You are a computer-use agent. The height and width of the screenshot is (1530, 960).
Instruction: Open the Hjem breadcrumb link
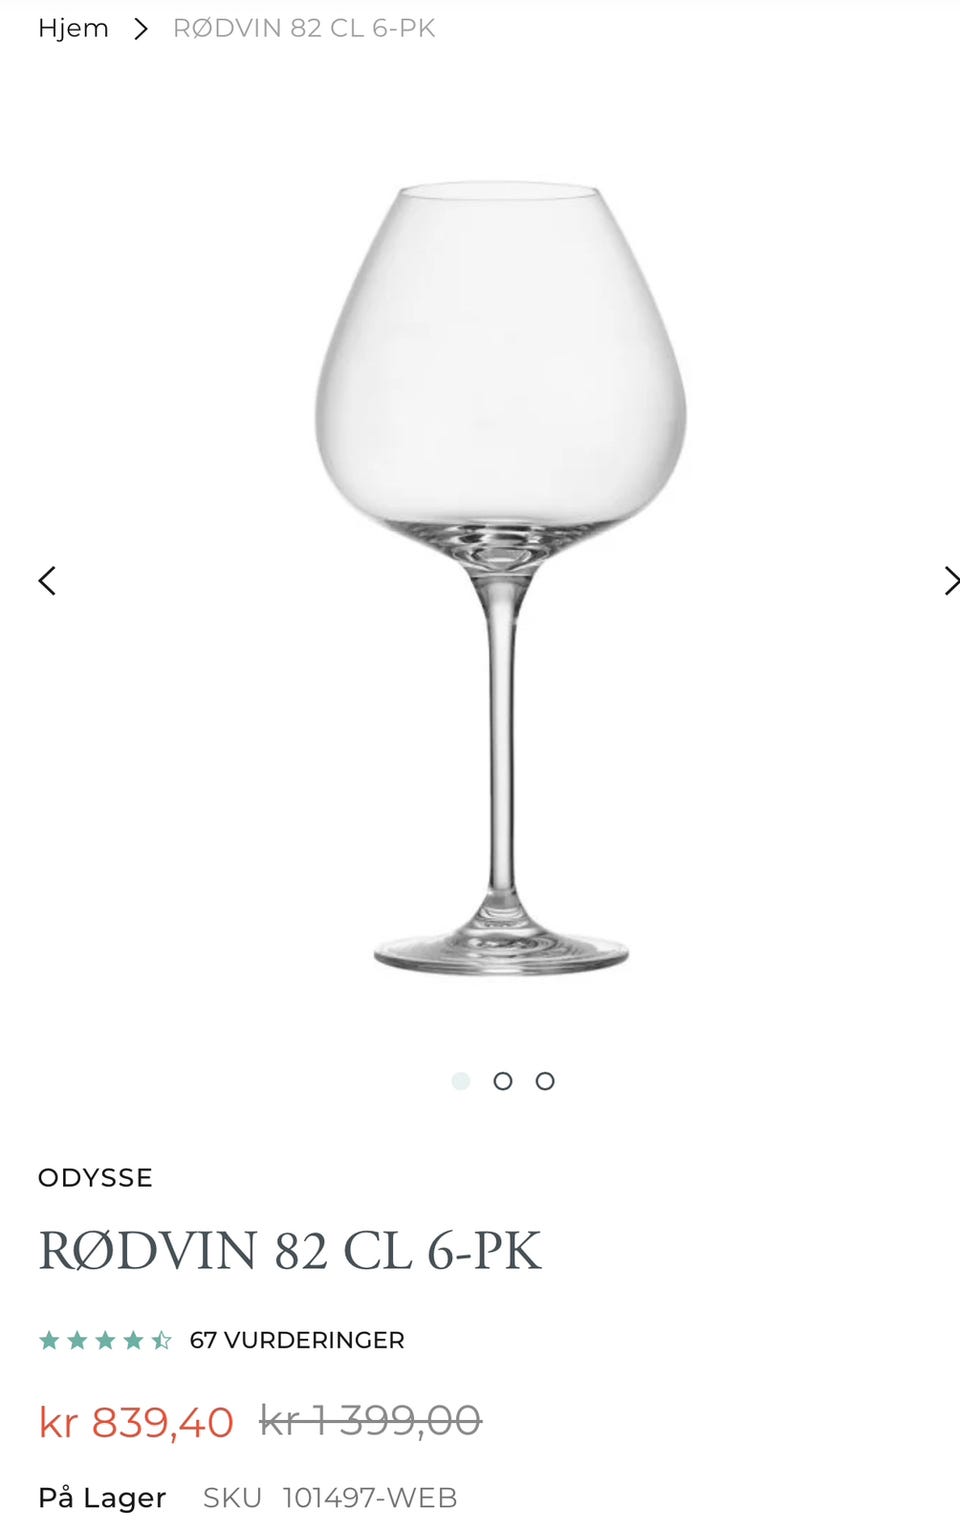pyautogui.click(x=73, y=28)
